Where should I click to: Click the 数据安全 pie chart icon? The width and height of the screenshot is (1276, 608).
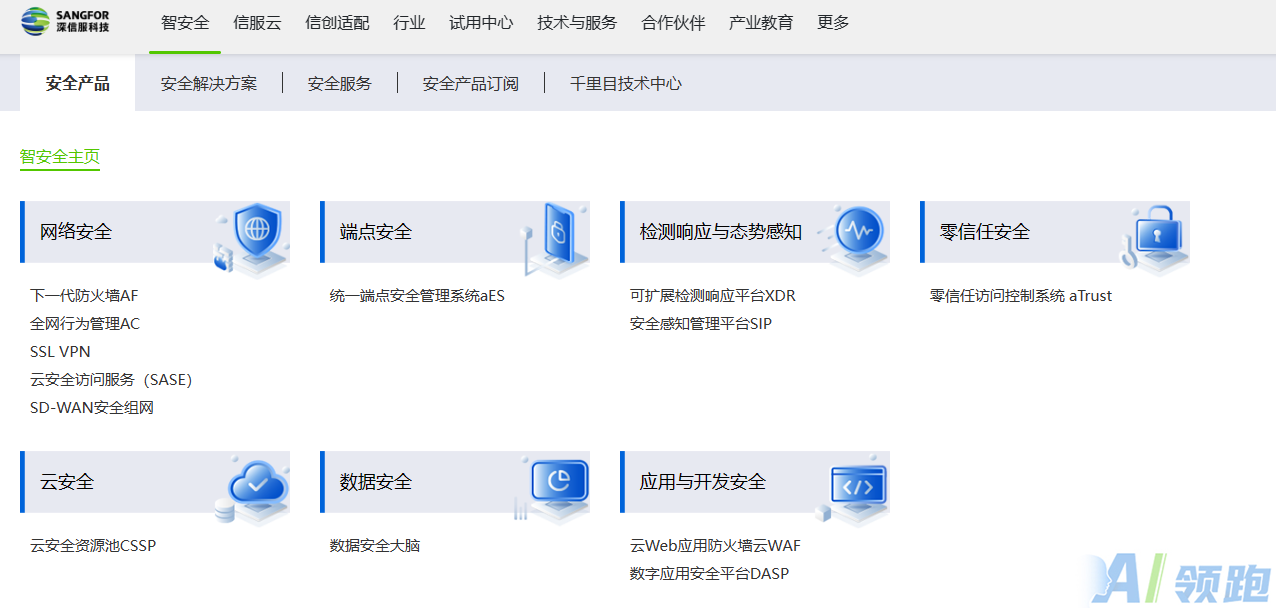[x=553, y=489]
